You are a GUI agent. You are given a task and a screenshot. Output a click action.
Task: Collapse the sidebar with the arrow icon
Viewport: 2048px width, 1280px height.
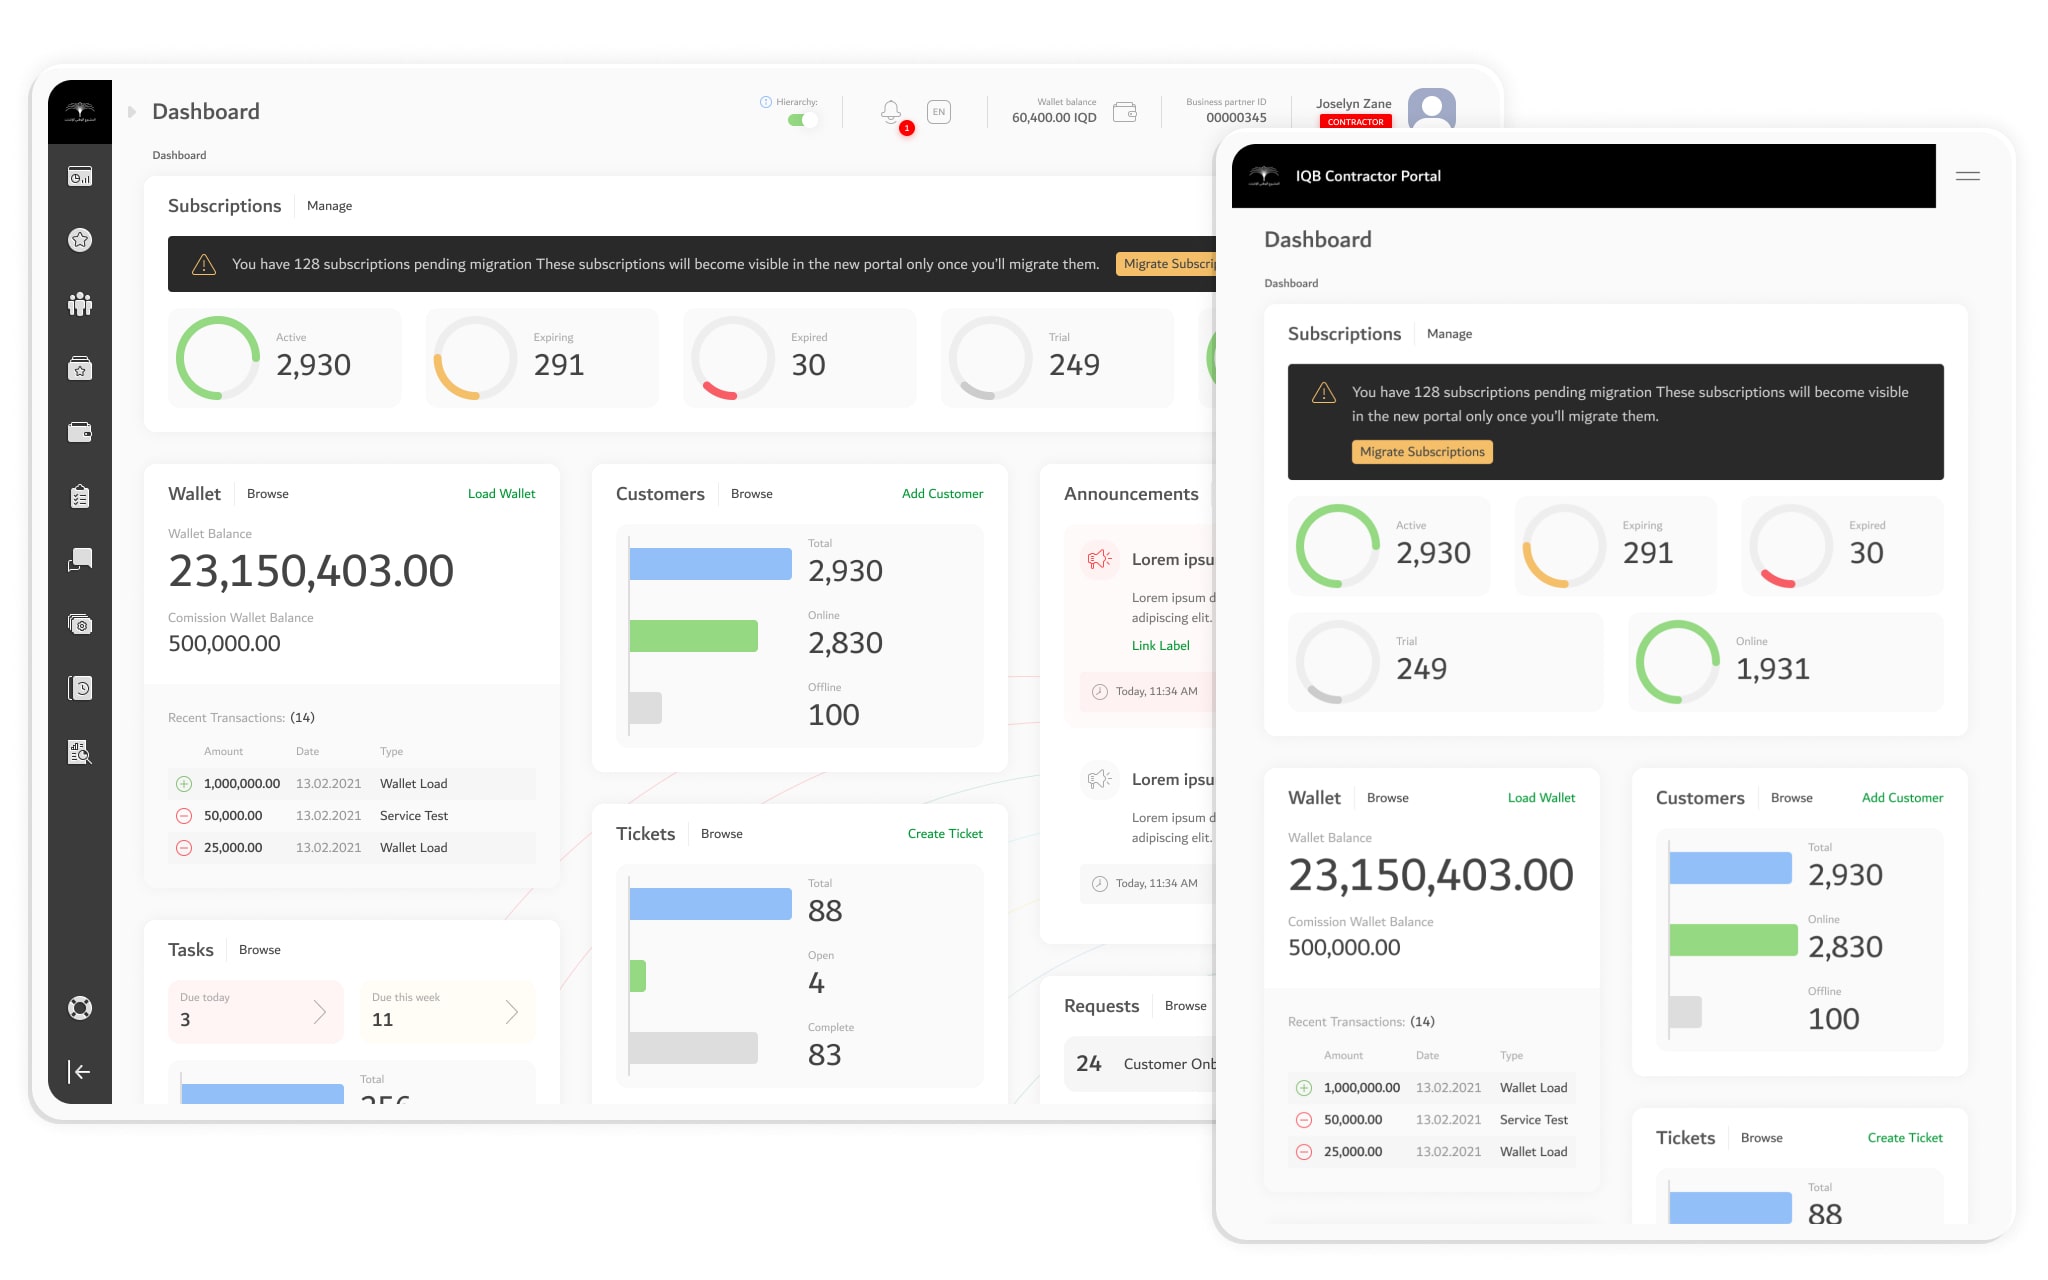point(80,1072)
